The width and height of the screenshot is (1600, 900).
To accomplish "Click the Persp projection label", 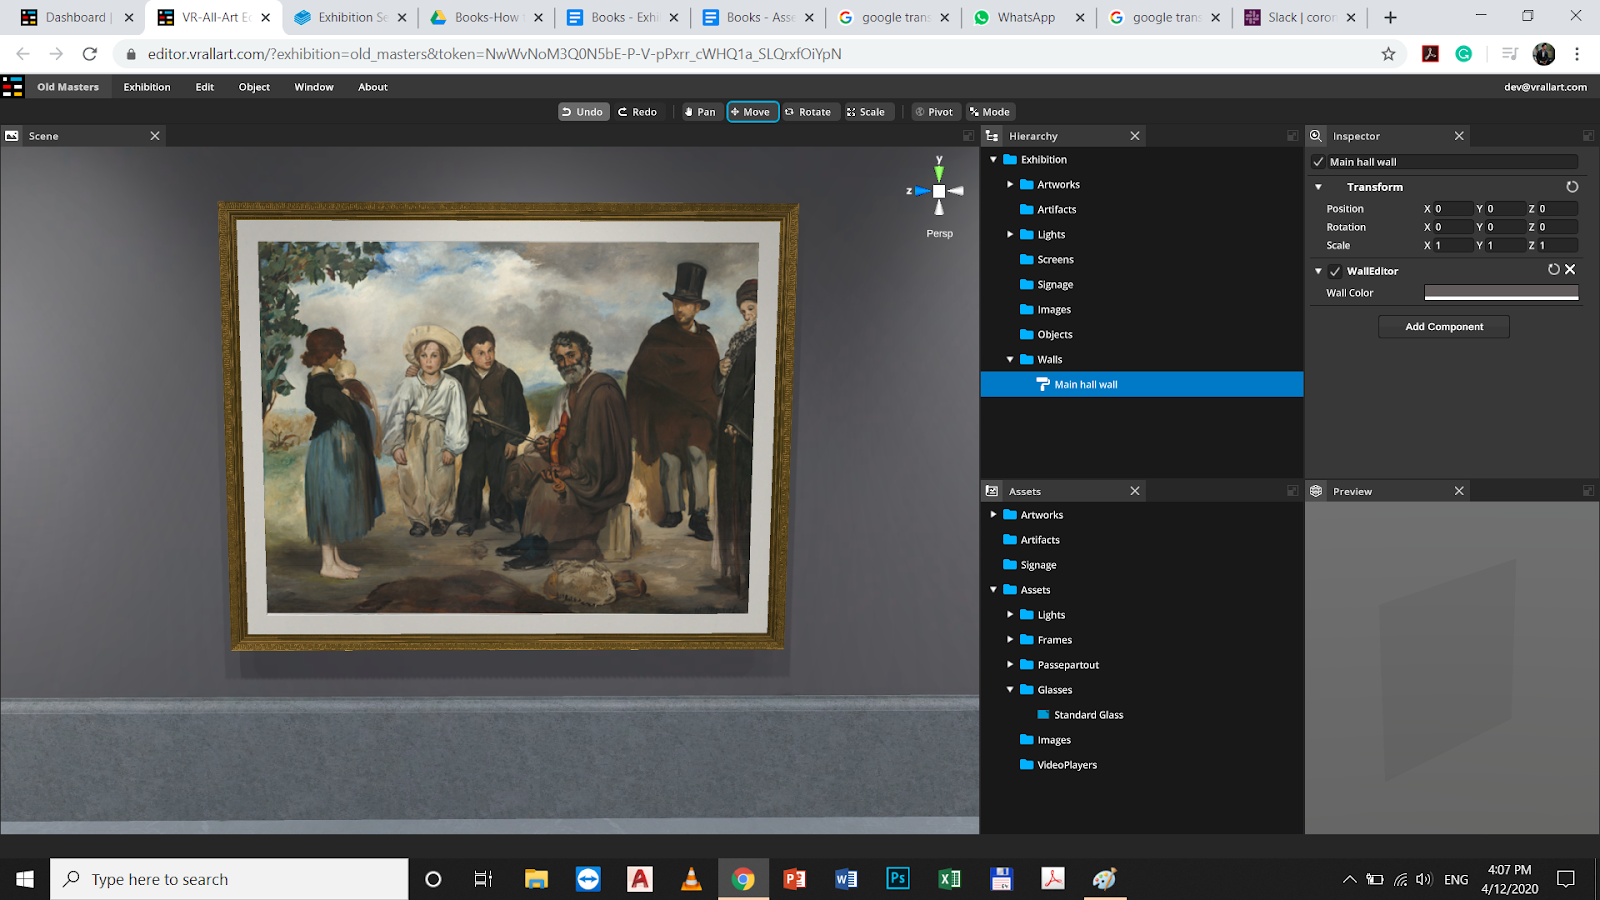I will tap(940, 234).
